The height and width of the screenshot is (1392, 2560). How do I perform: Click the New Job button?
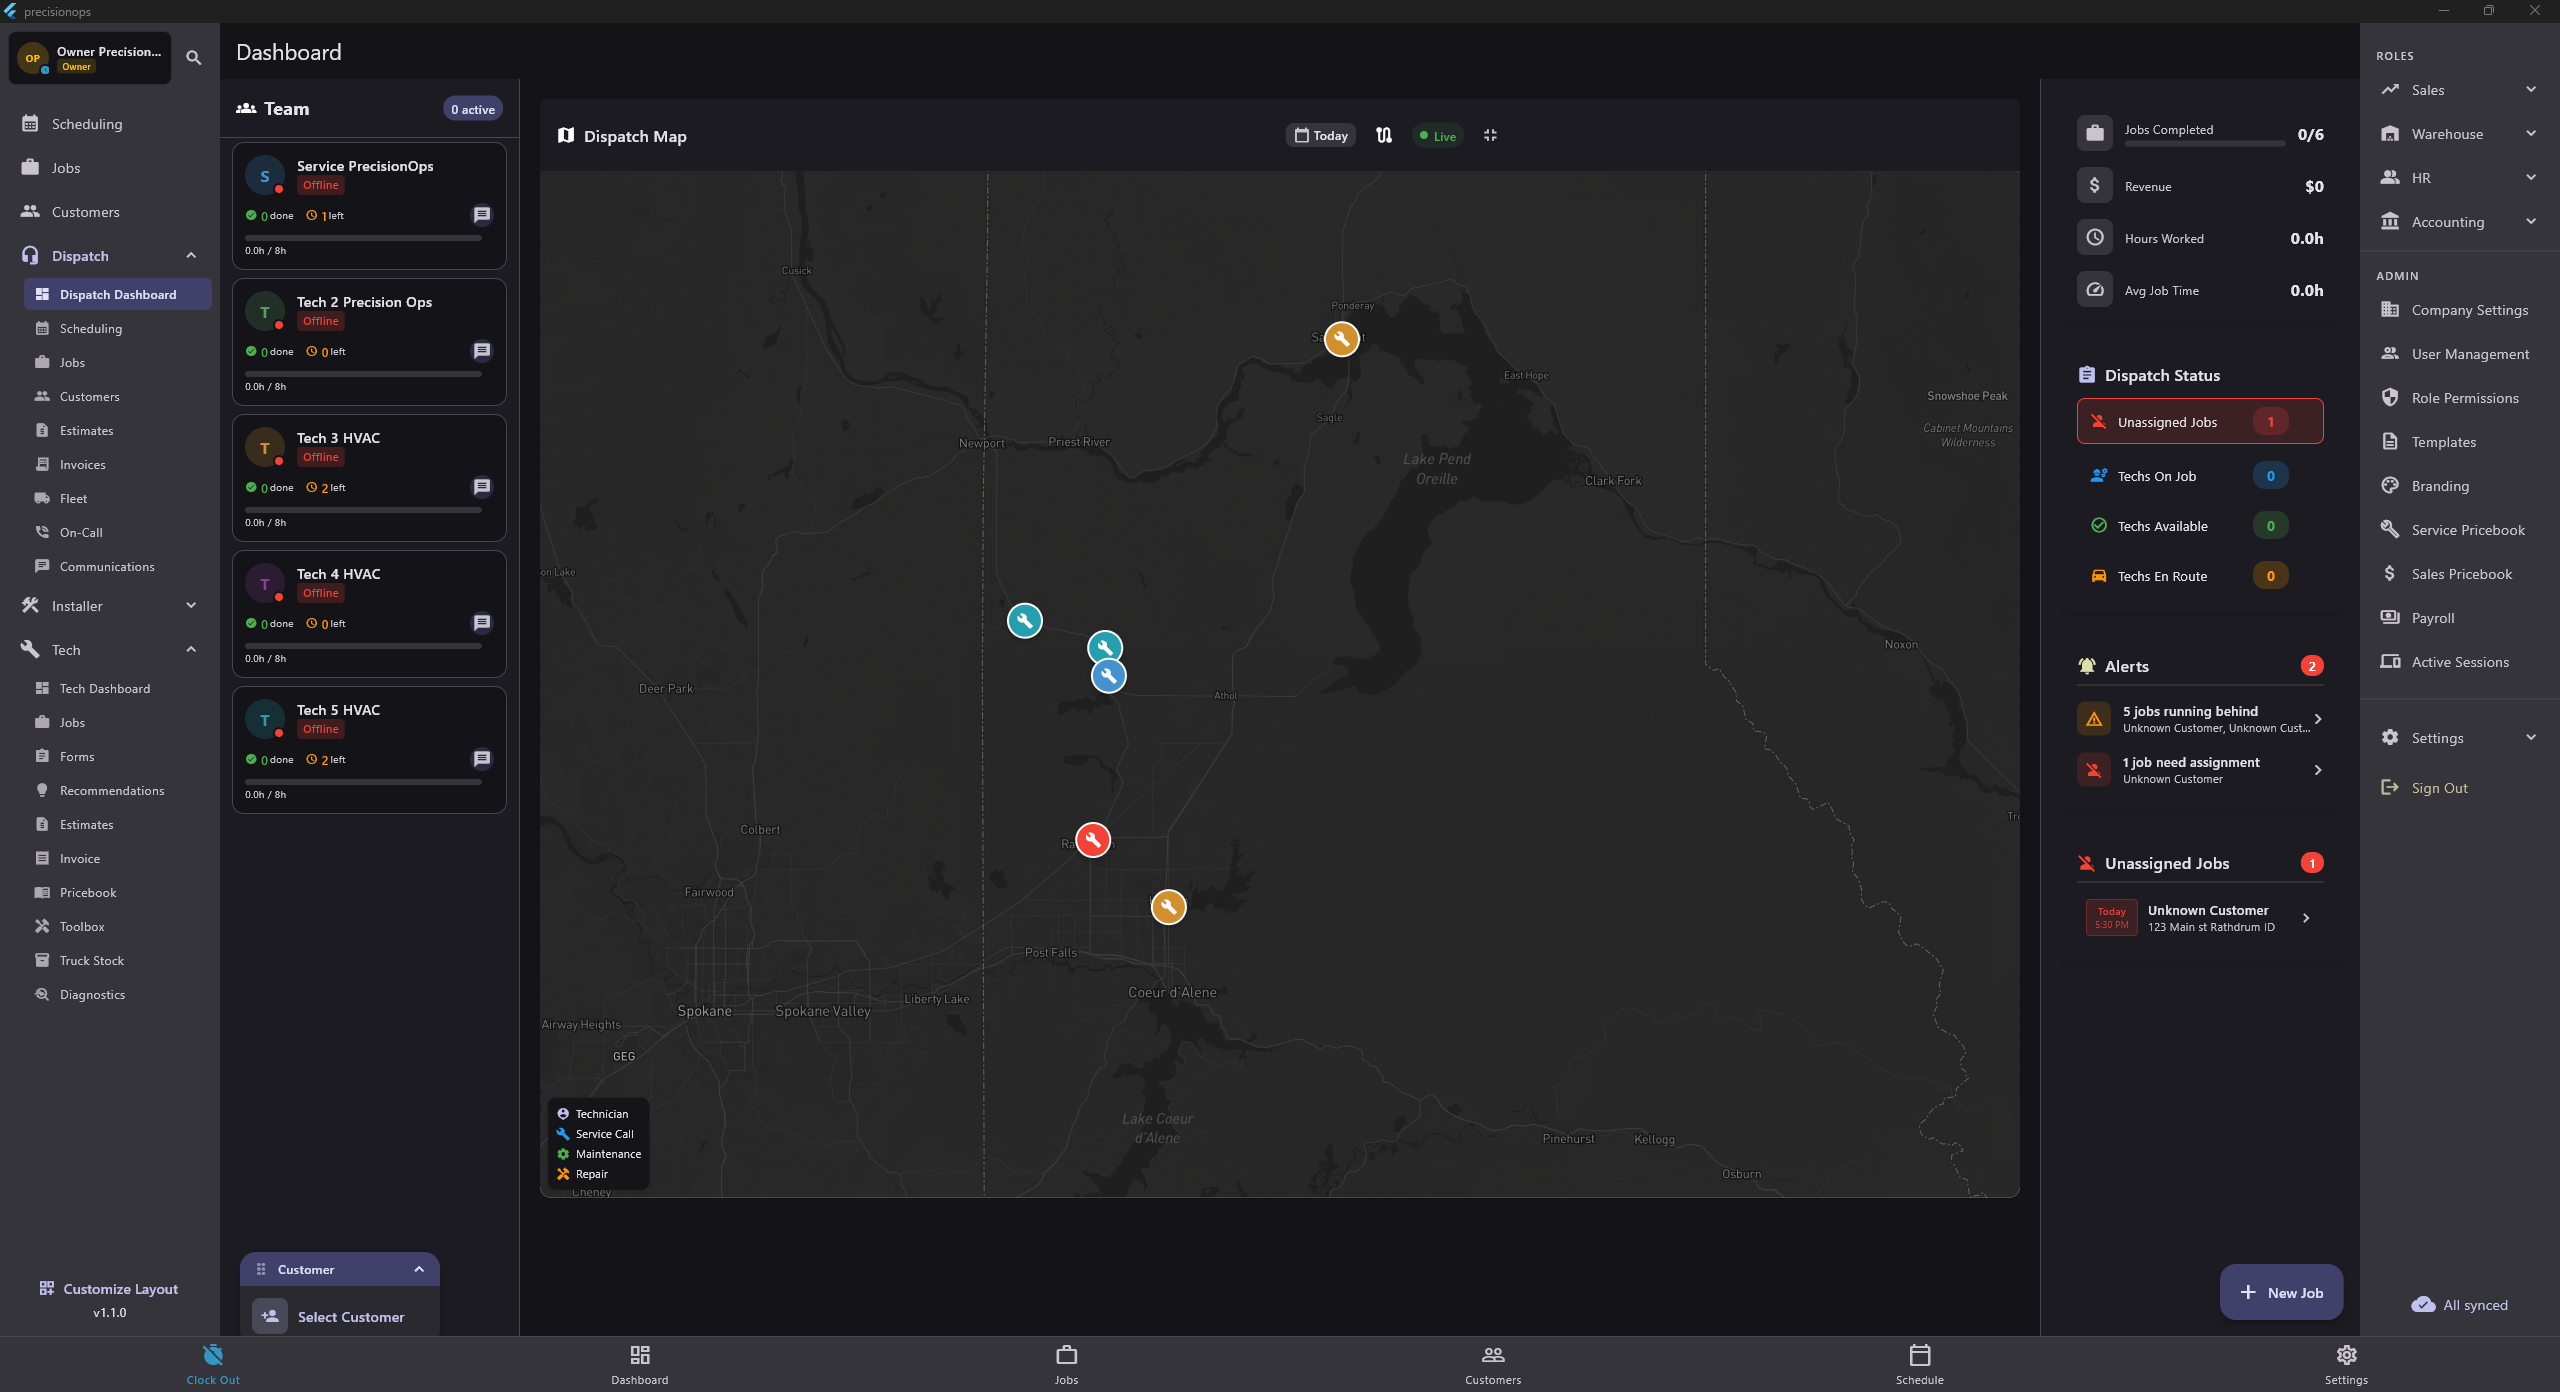tap(2281, 1292)
